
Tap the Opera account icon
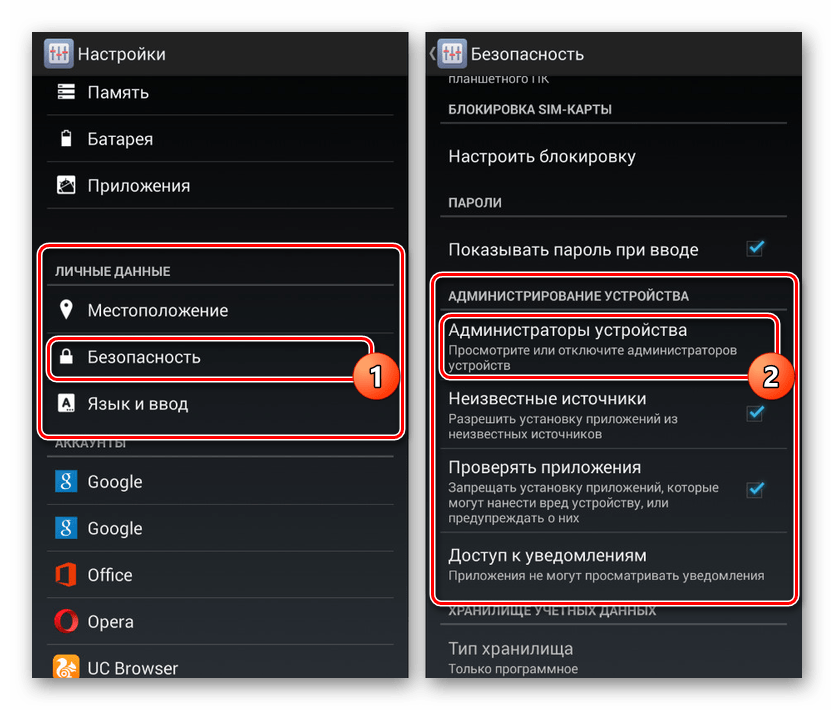click(66, 621)
